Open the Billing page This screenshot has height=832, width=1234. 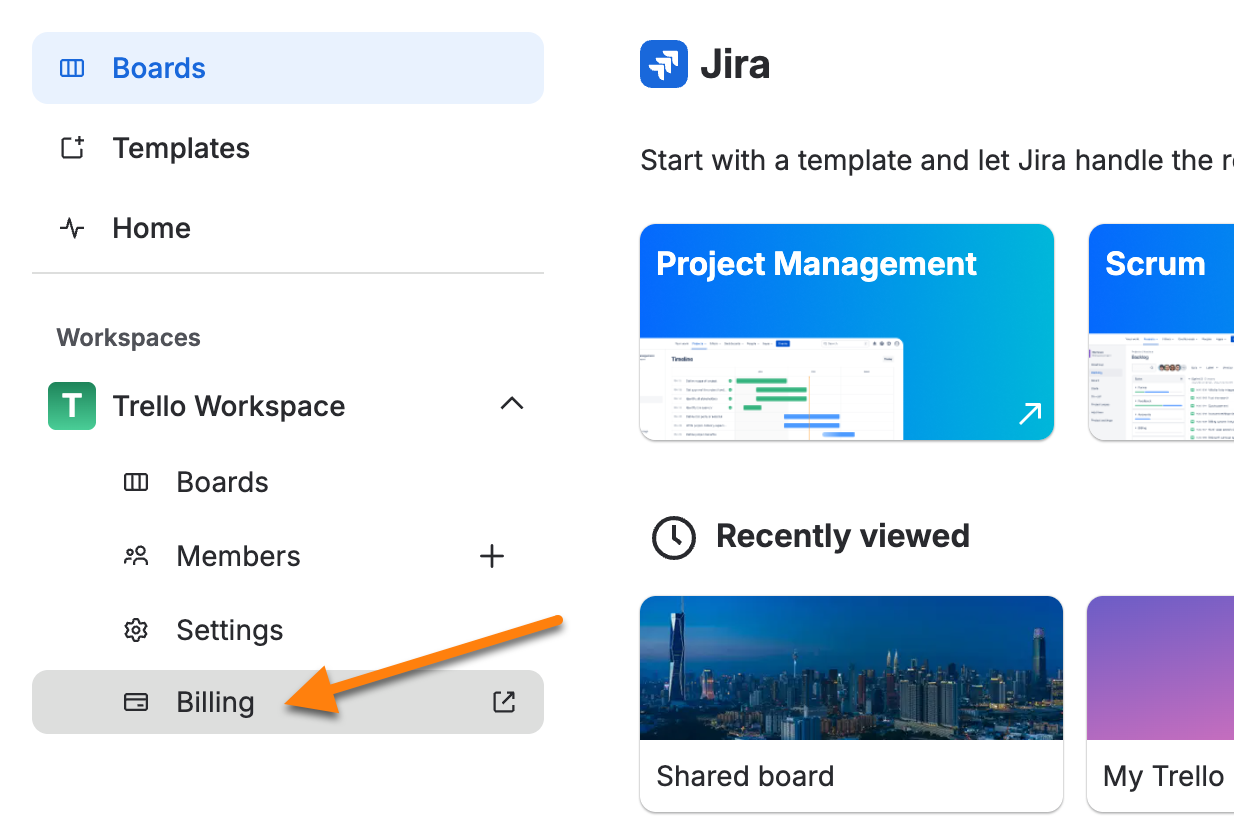pyautogui.click(x=288, y=702)
